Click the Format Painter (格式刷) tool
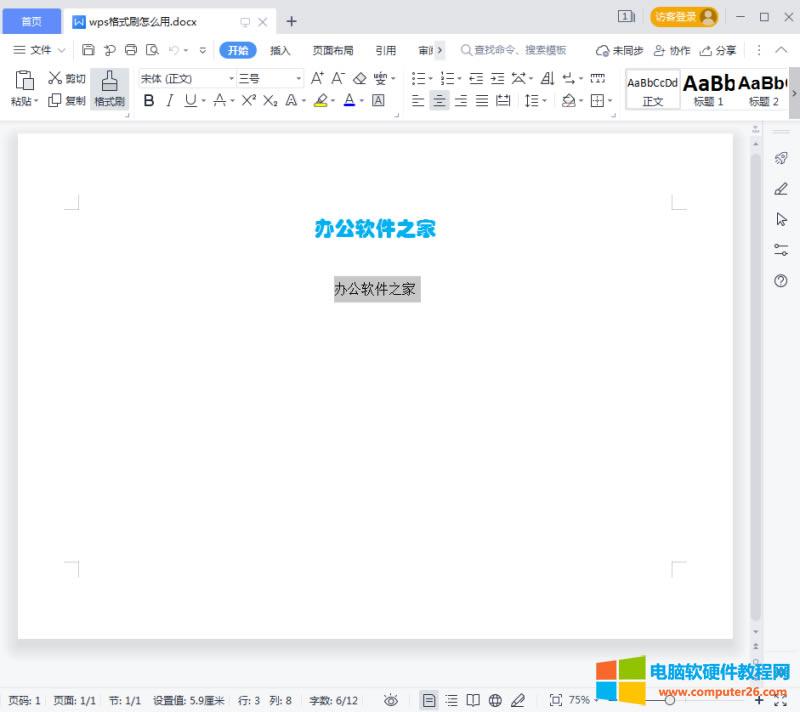 coord(109,88)
